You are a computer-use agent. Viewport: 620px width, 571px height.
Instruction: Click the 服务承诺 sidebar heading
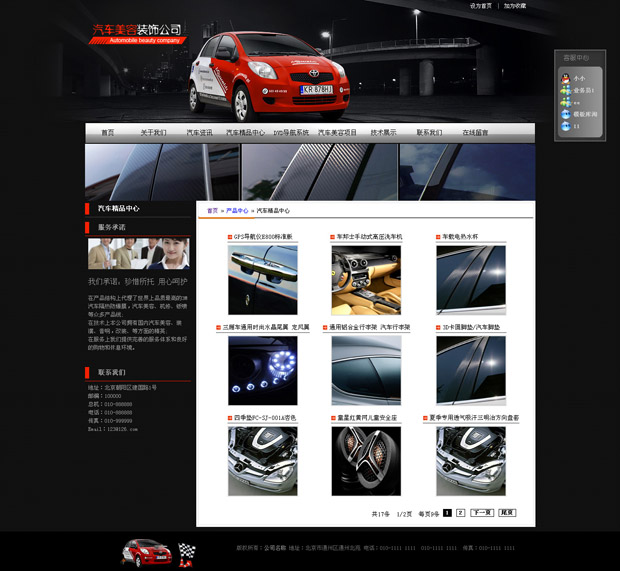[x=112, y=227]
